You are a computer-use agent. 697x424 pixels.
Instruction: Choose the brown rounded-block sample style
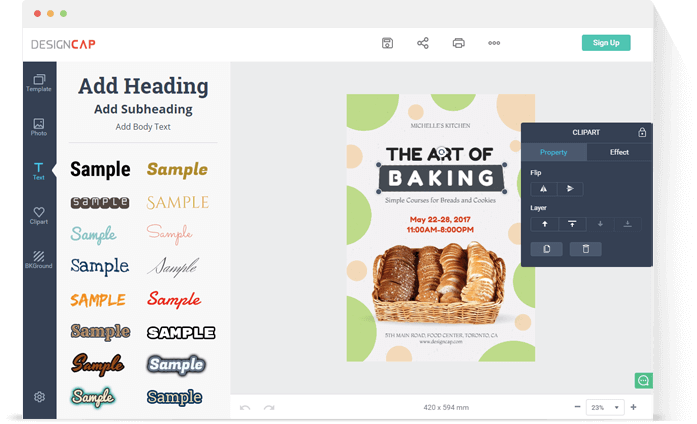(100, 203)
